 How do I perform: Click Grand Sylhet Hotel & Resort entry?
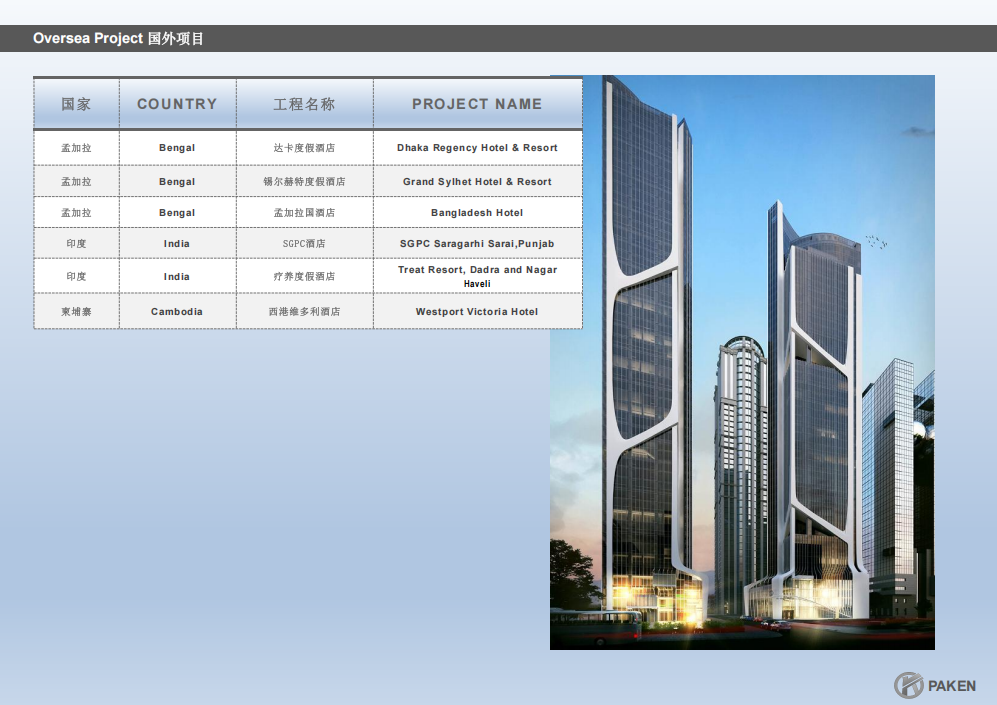click(x=477, y=182)
